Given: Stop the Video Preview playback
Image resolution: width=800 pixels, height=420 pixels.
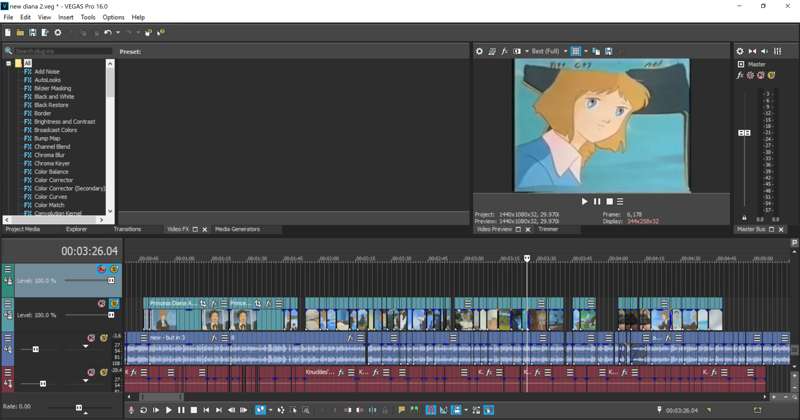Looking at the screenshot, I should [609, 202].
